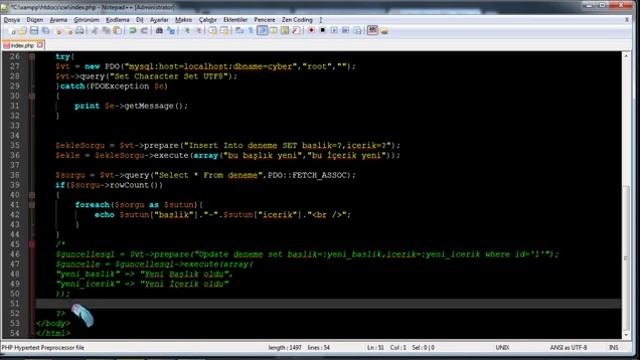Click the "UNIX" entry in the status bar

tap(502, 348)
